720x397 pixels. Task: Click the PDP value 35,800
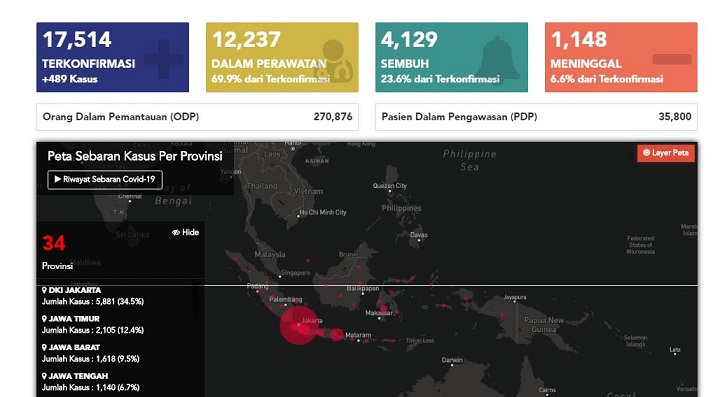tap(675, 117)
